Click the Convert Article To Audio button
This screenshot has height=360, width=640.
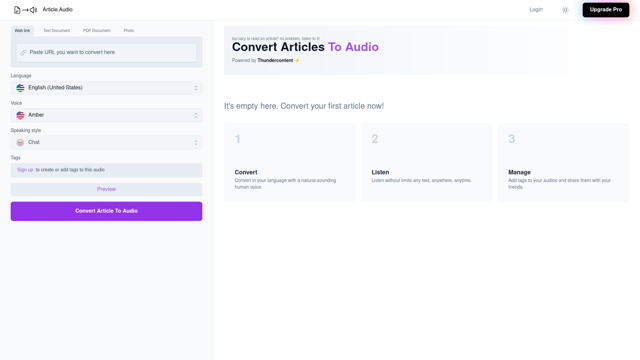[x=106, y=211]
